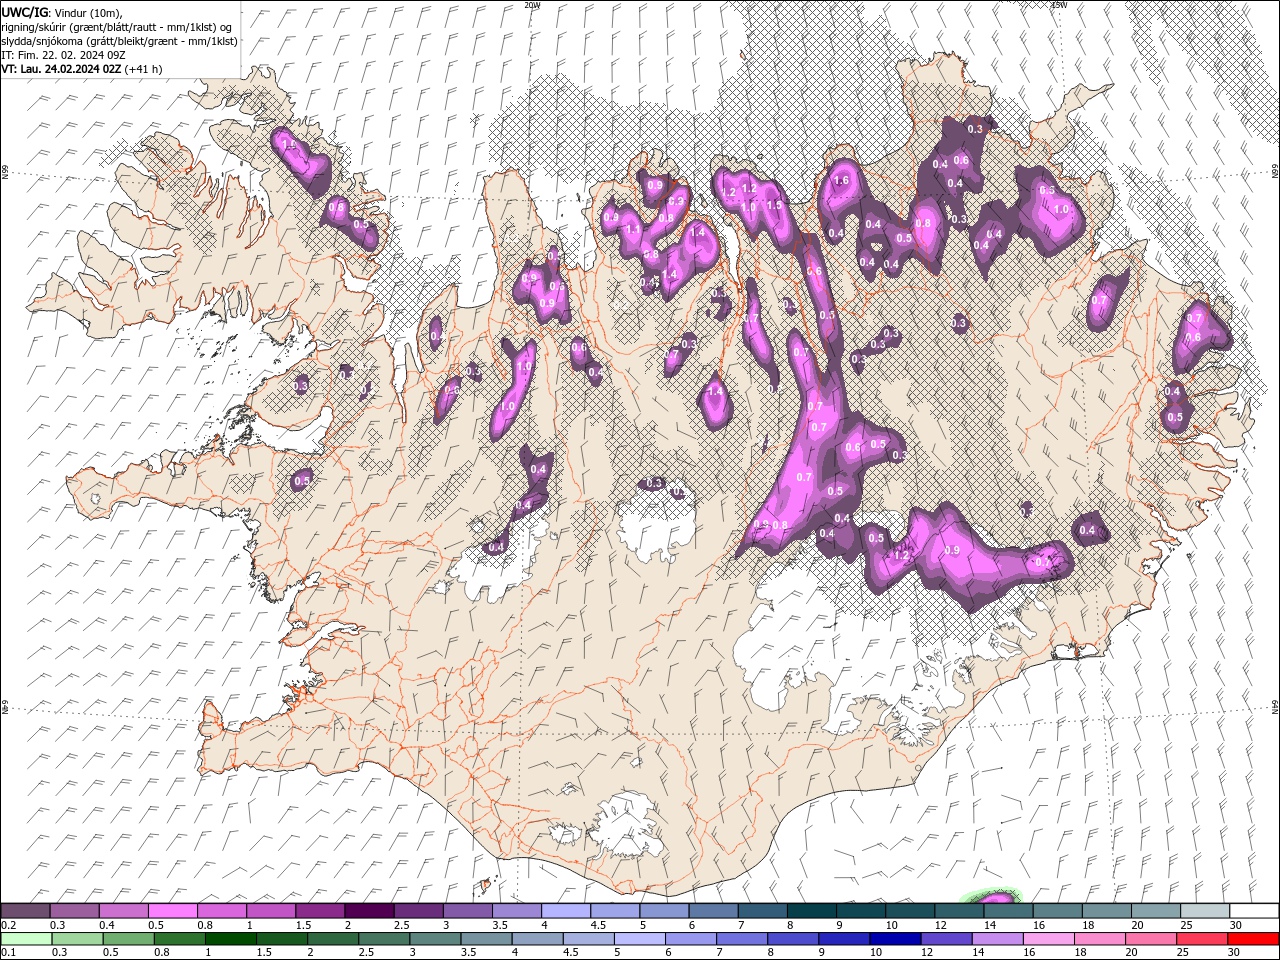Viewport: 1280px width, 960px height.
Task: Click dark teal upper swatch starting at 8
Action: pyautogui.click(x=811, y=911)
